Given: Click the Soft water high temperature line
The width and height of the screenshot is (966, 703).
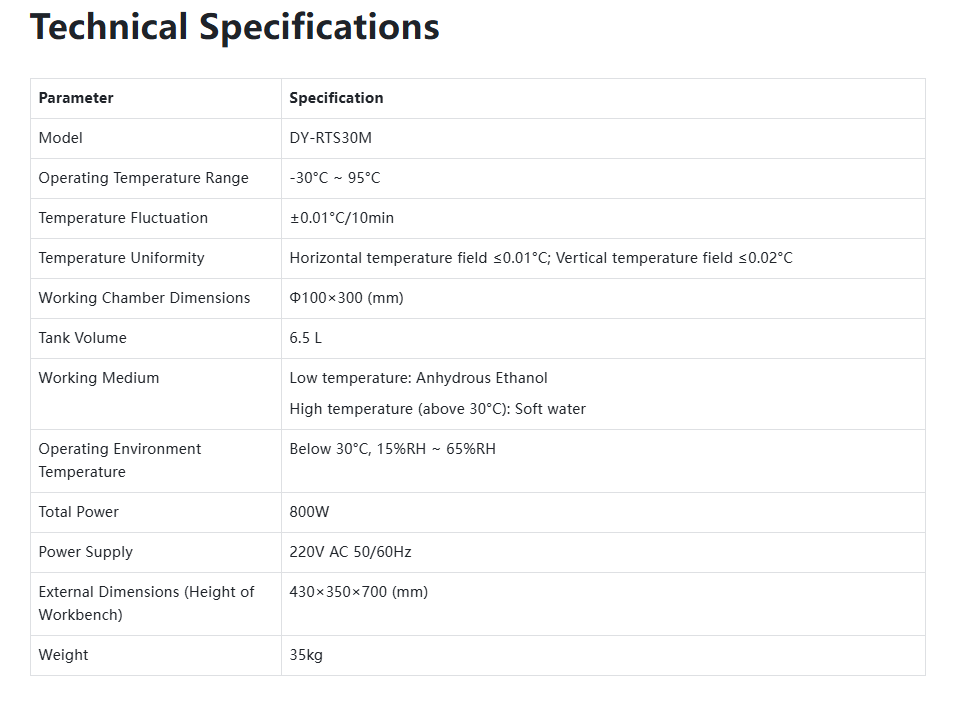Looking at the screenshot, I should [x=437, y=409].
